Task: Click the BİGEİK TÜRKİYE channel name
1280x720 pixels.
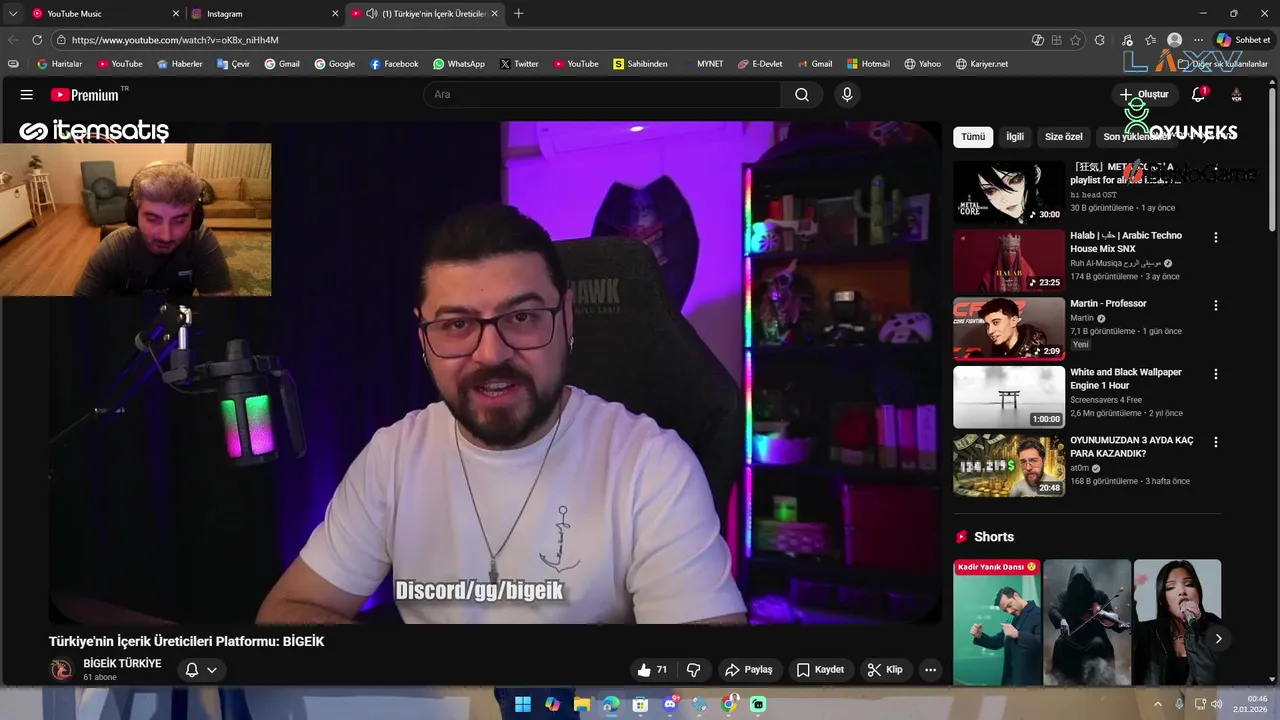Action: tap(122, 663)
